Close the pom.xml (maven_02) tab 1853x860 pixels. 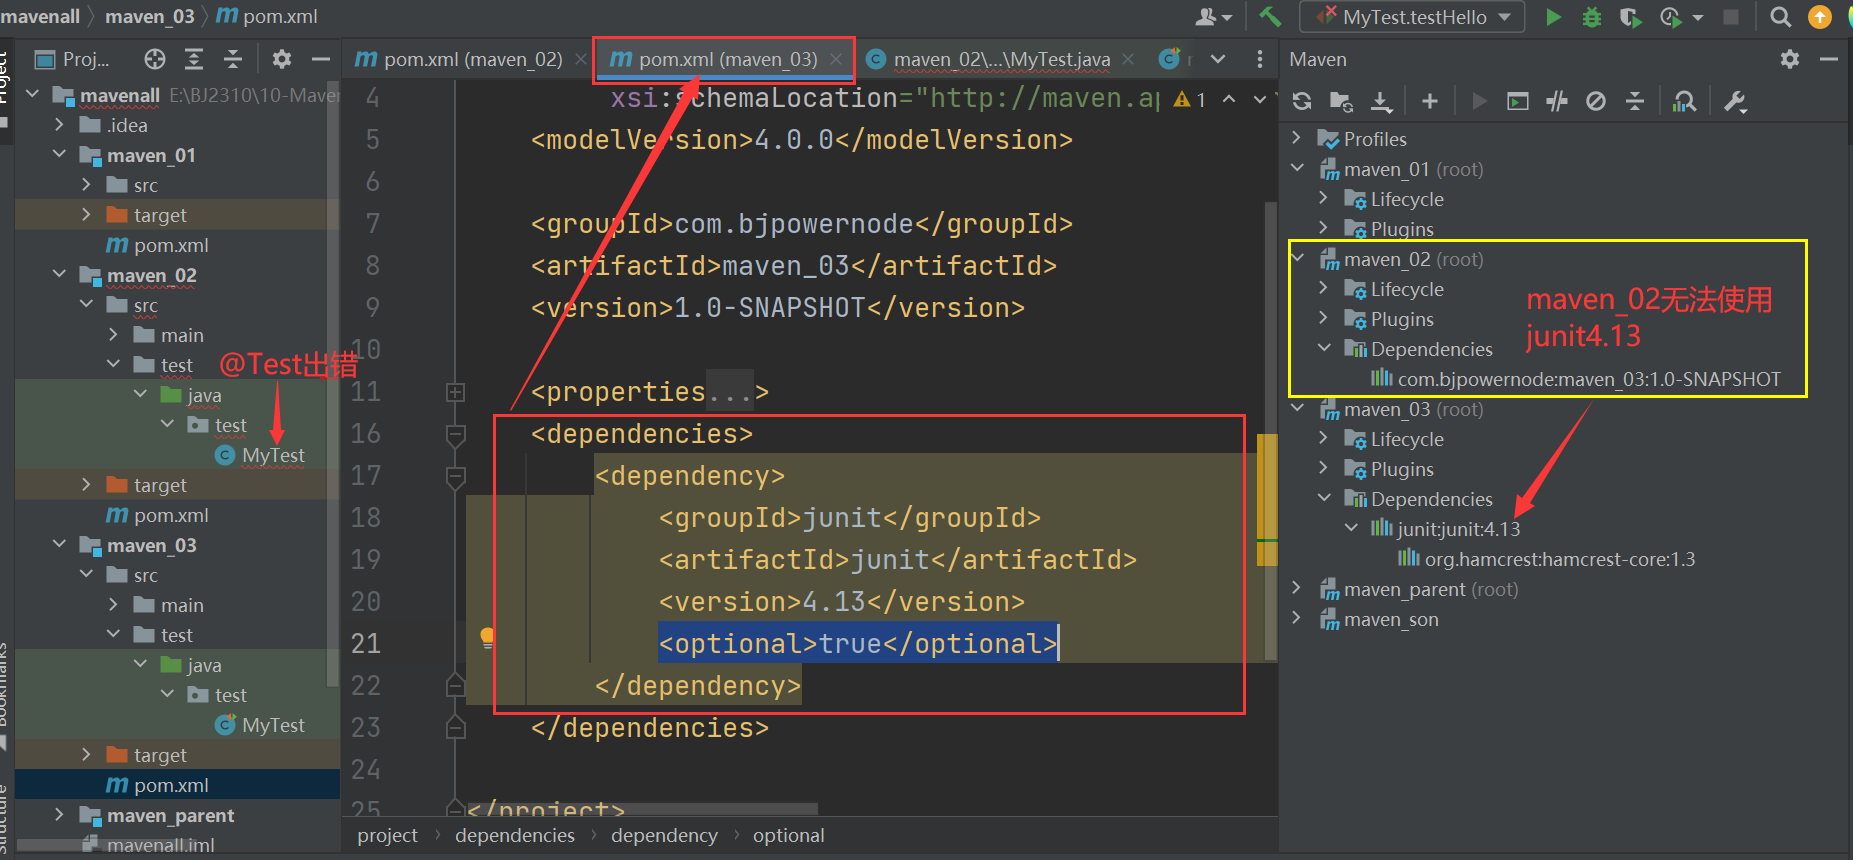pyautogui.click(x=581, y=59)
